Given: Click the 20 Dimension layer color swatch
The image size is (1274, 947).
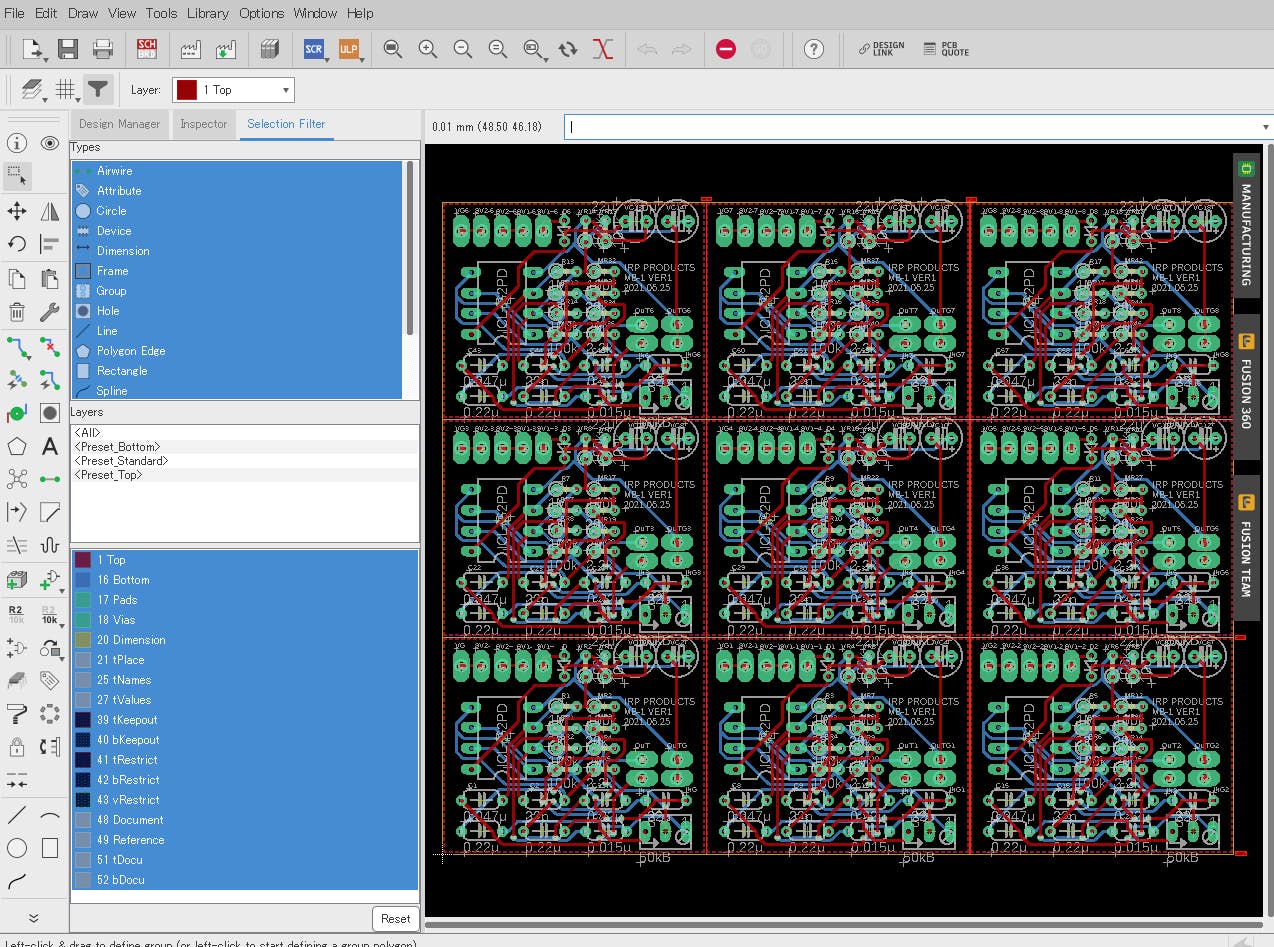Looking at the screenshot, I should 83,640.
